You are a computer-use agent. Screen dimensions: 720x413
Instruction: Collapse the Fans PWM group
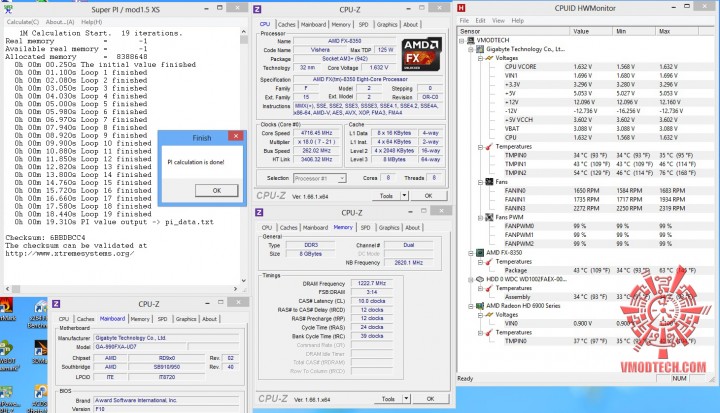(x=480, y=218)
